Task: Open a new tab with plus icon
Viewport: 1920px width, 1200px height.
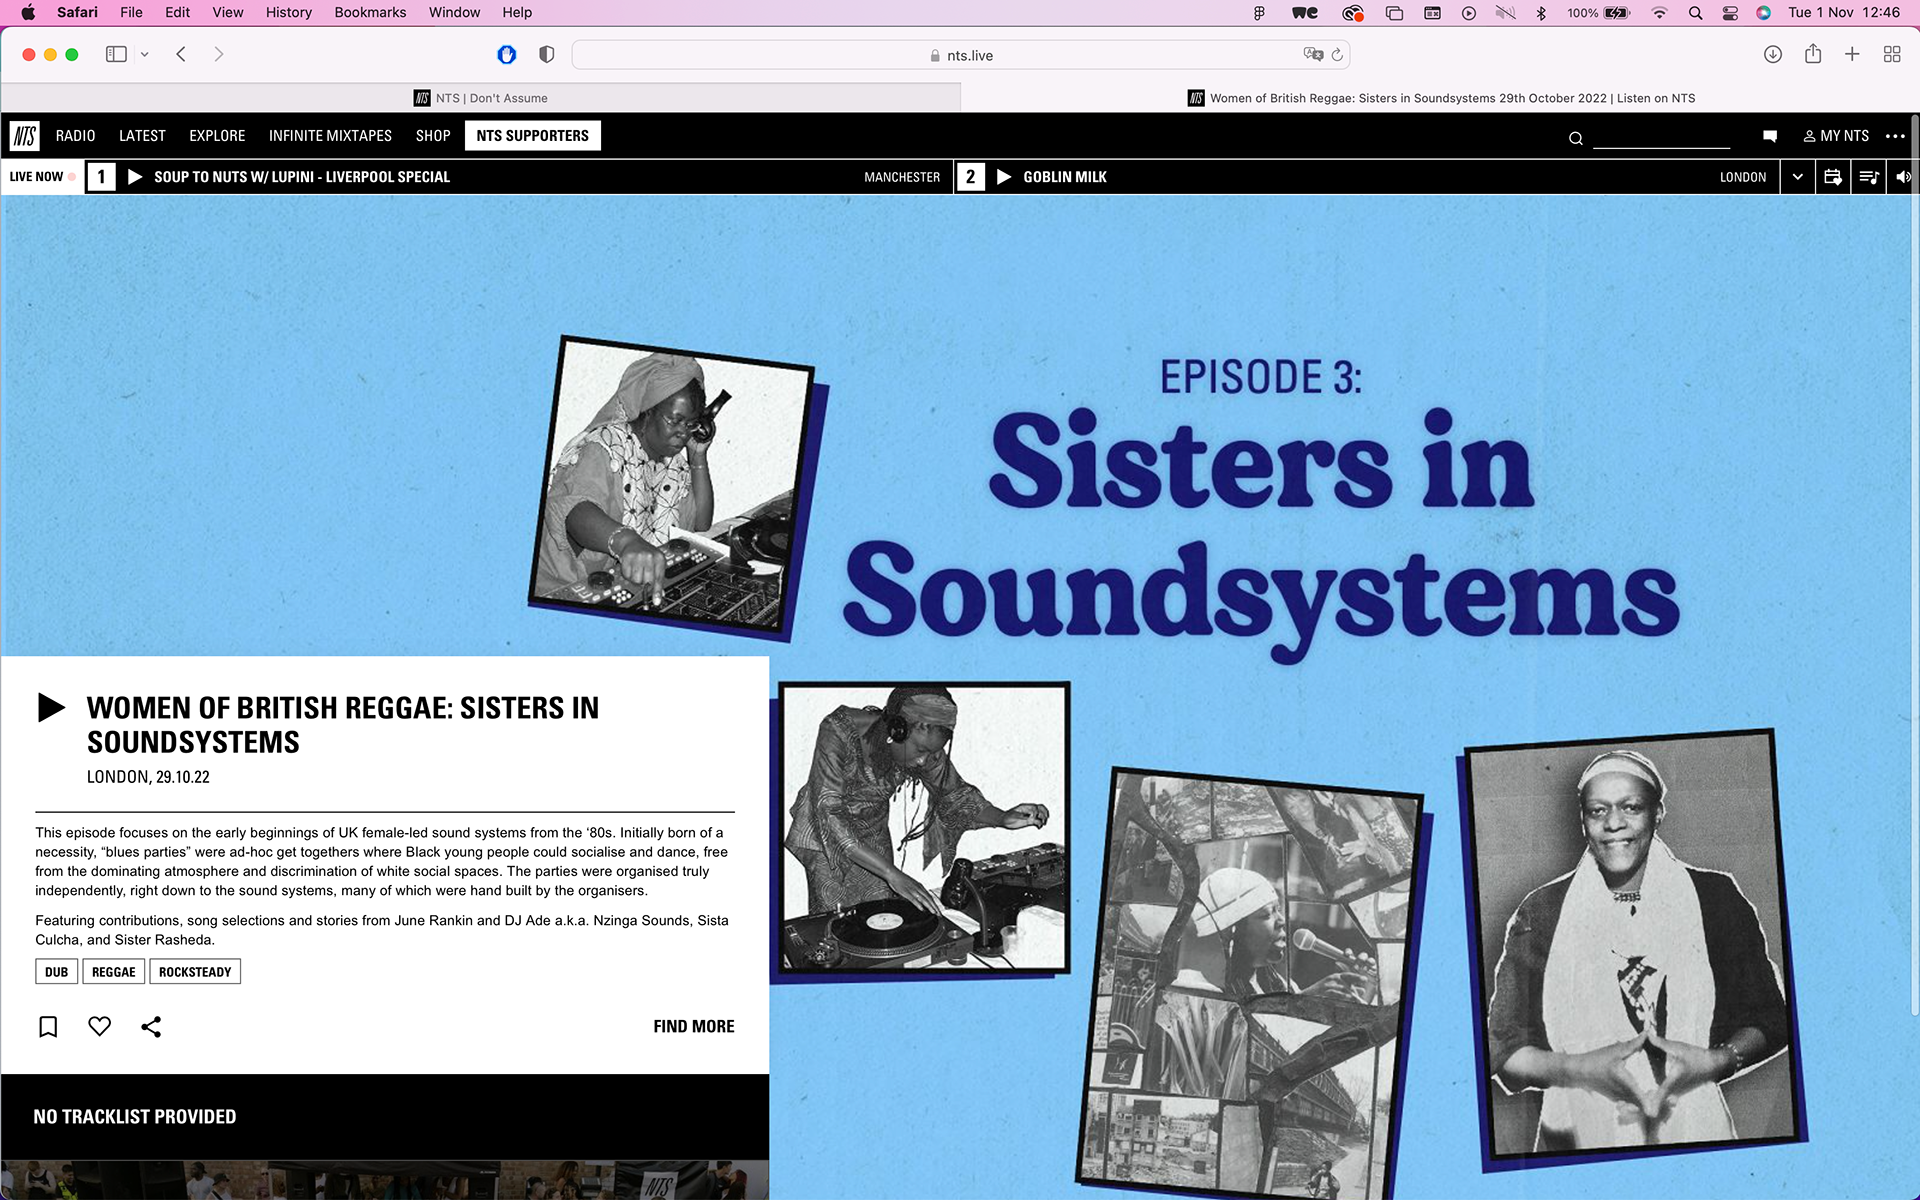Action: 1852,54
